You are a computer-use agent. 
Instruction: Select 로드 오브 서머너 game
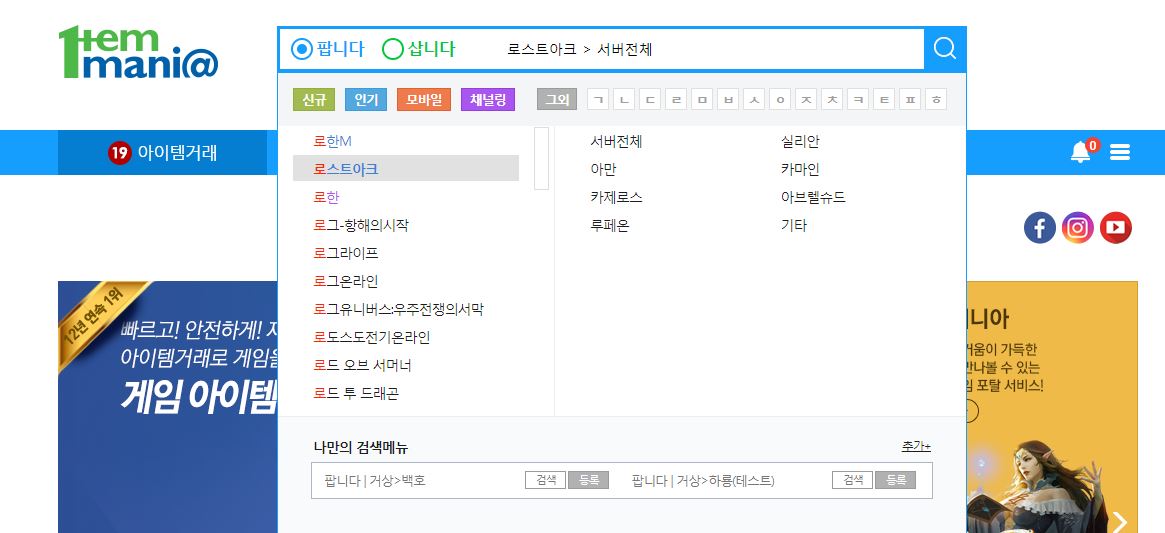pos(363,366)
